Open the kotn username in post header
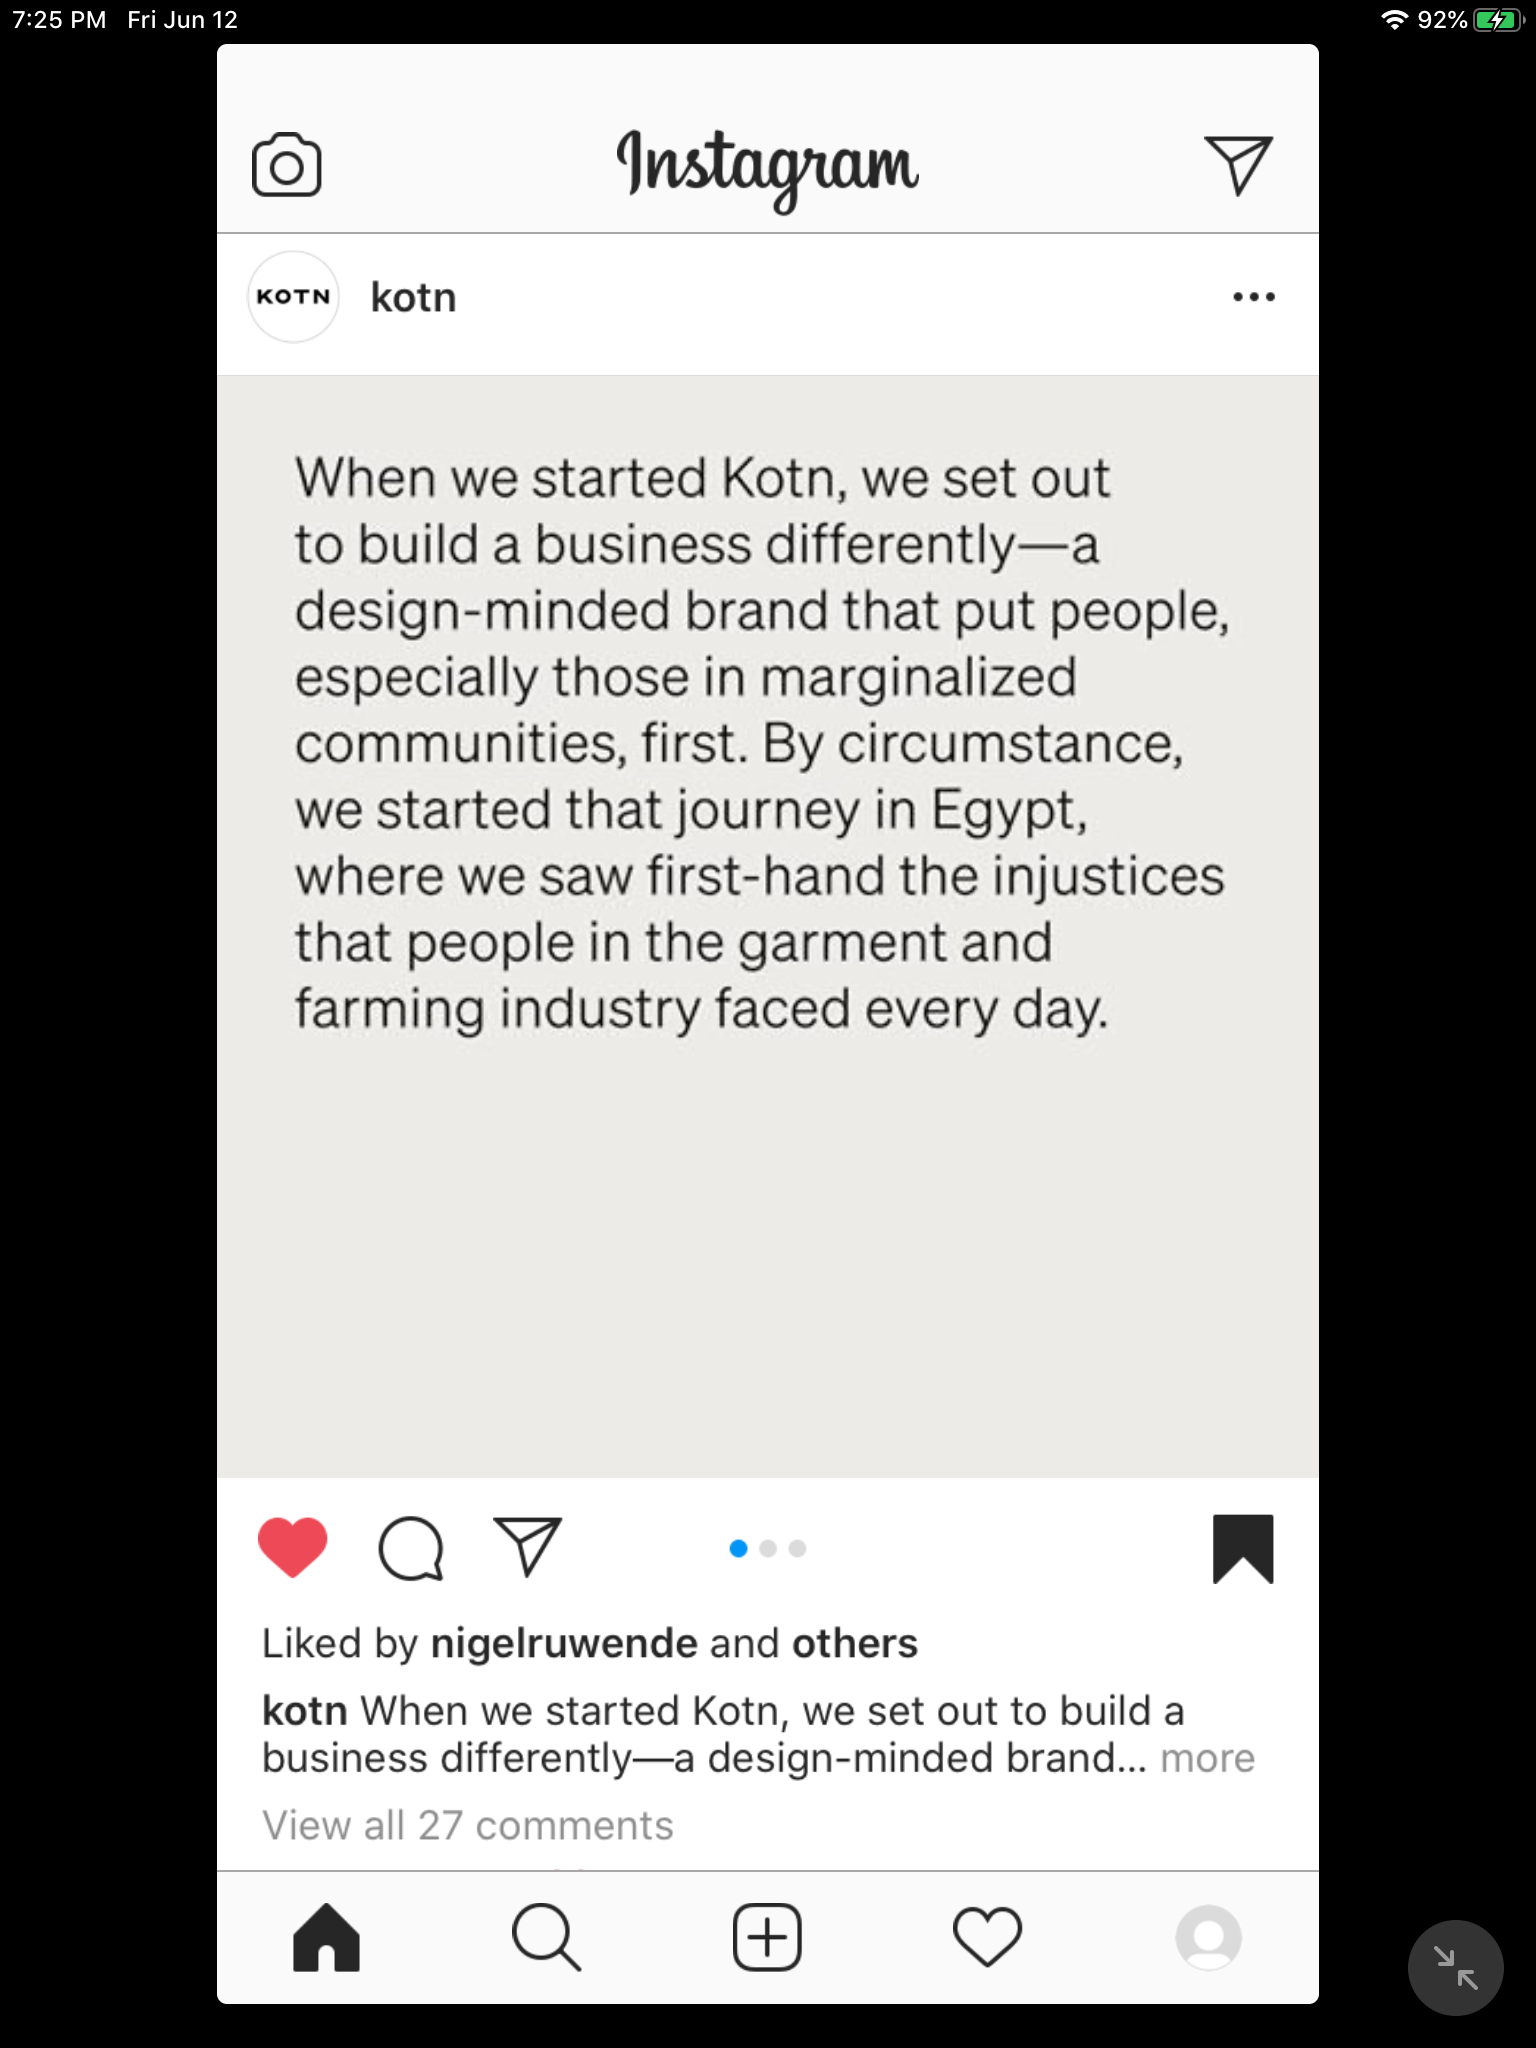This screenshot has height=2048, width=1536. point(413,298)
